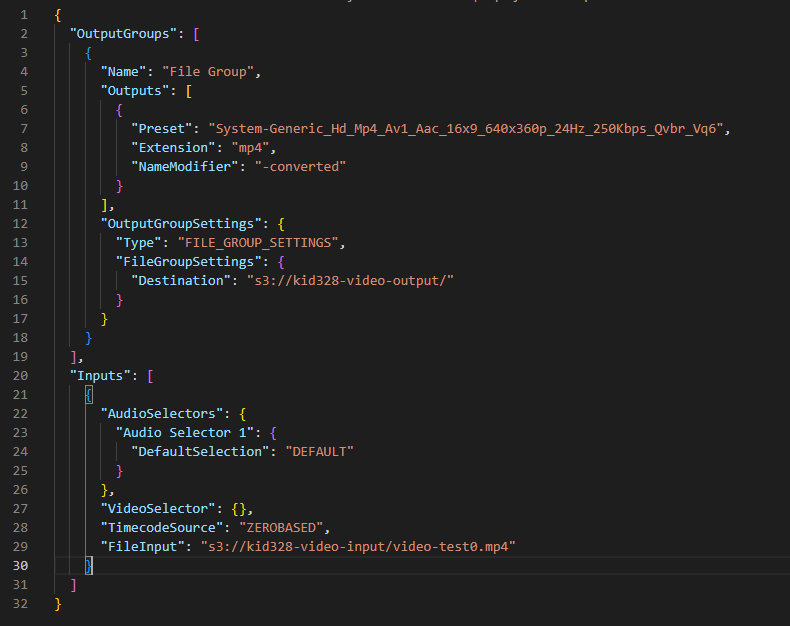
Task: Click the "Inputs" key
Action: tap(100, 375)
